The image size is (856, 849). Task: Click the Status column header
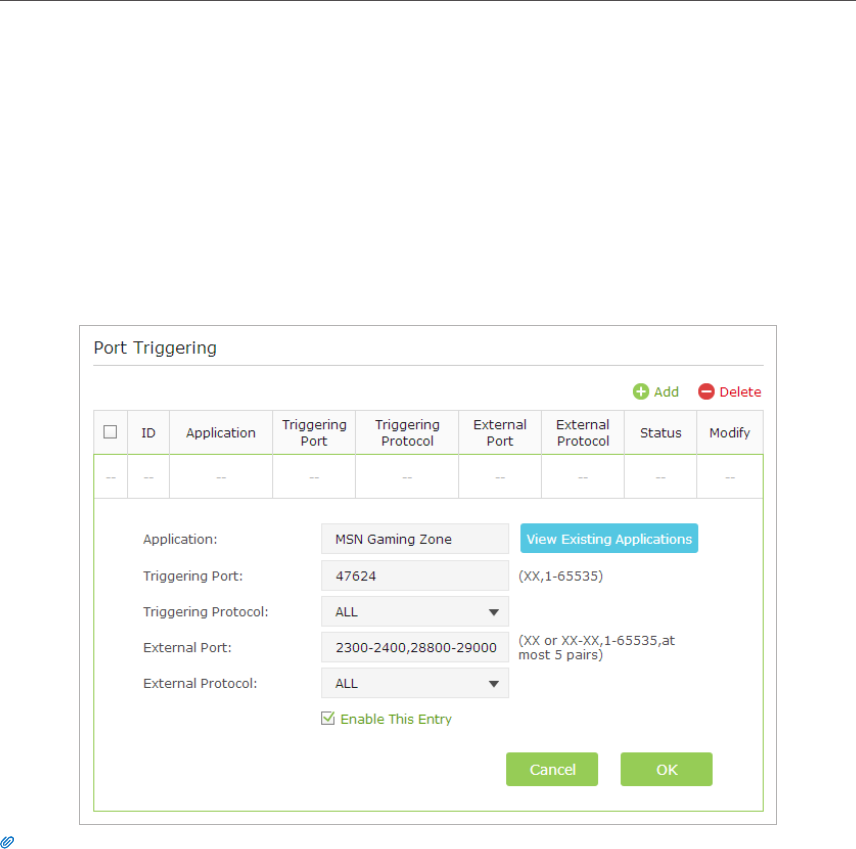[x=661, y=433]
